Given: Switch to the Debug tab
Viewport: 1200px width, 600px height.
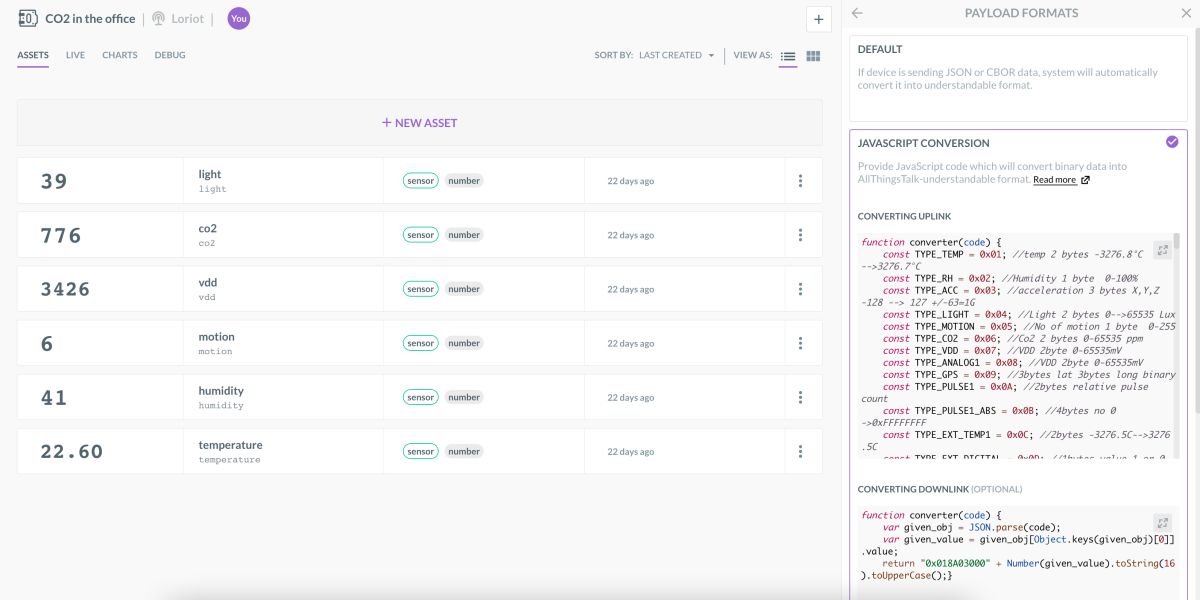Looking at the screenshot, I should tap(170, 55).
